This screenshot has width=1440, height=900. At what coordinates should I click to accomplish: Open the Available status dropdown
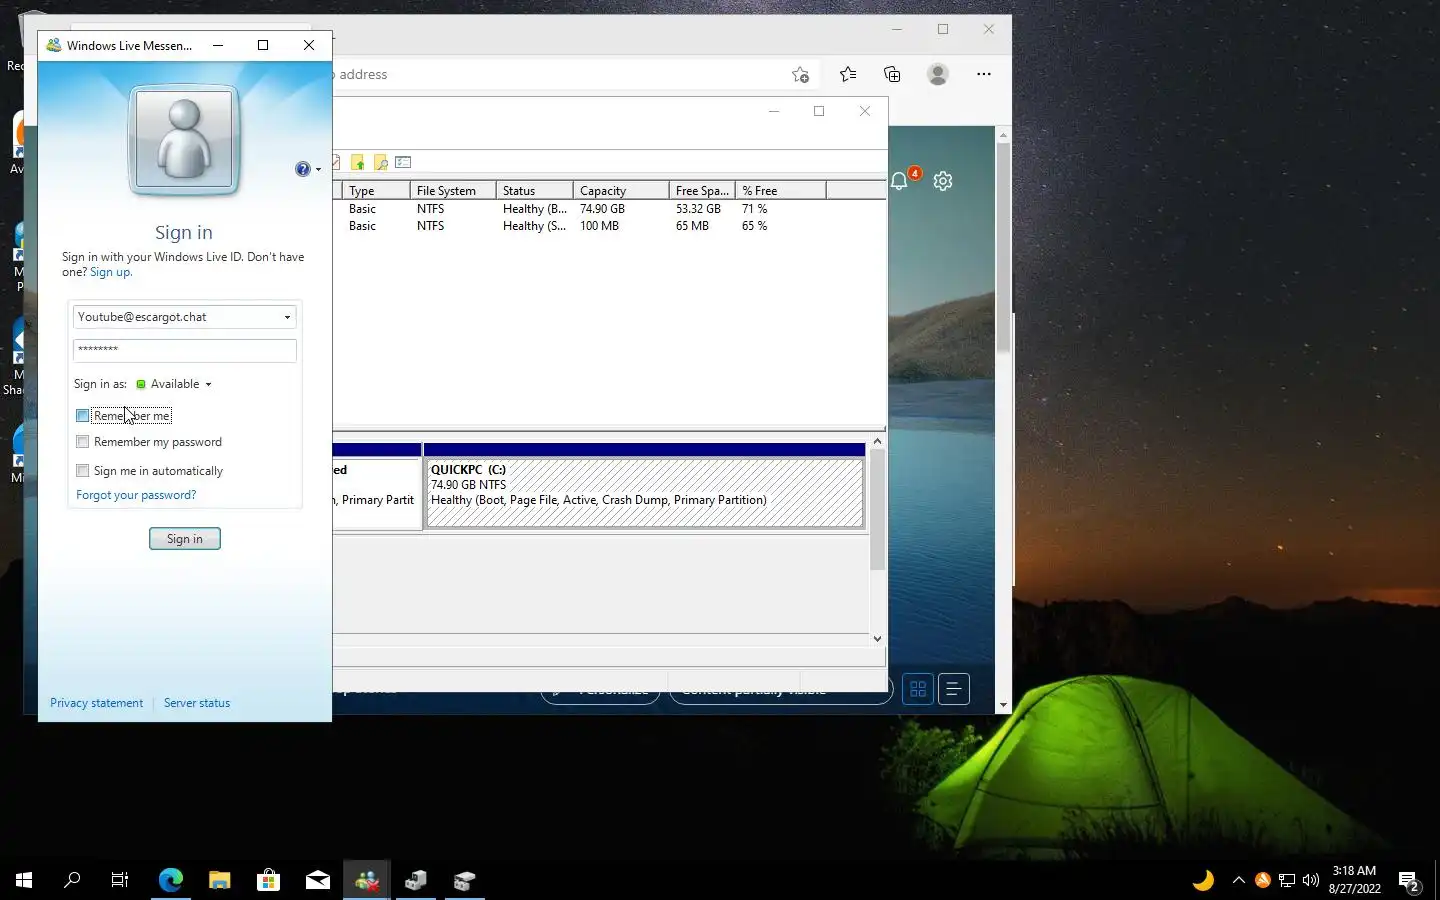click(174, 384)
